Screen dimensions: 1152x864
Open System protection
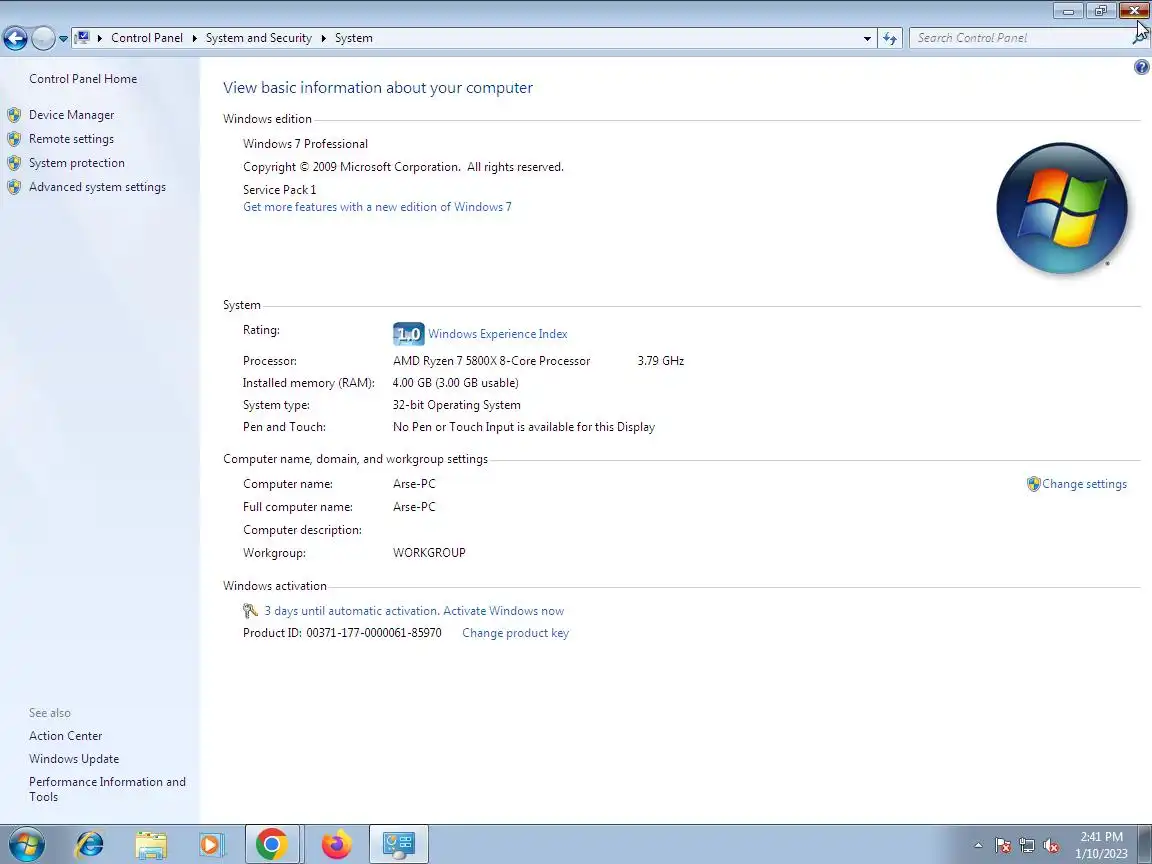point(76,163)
